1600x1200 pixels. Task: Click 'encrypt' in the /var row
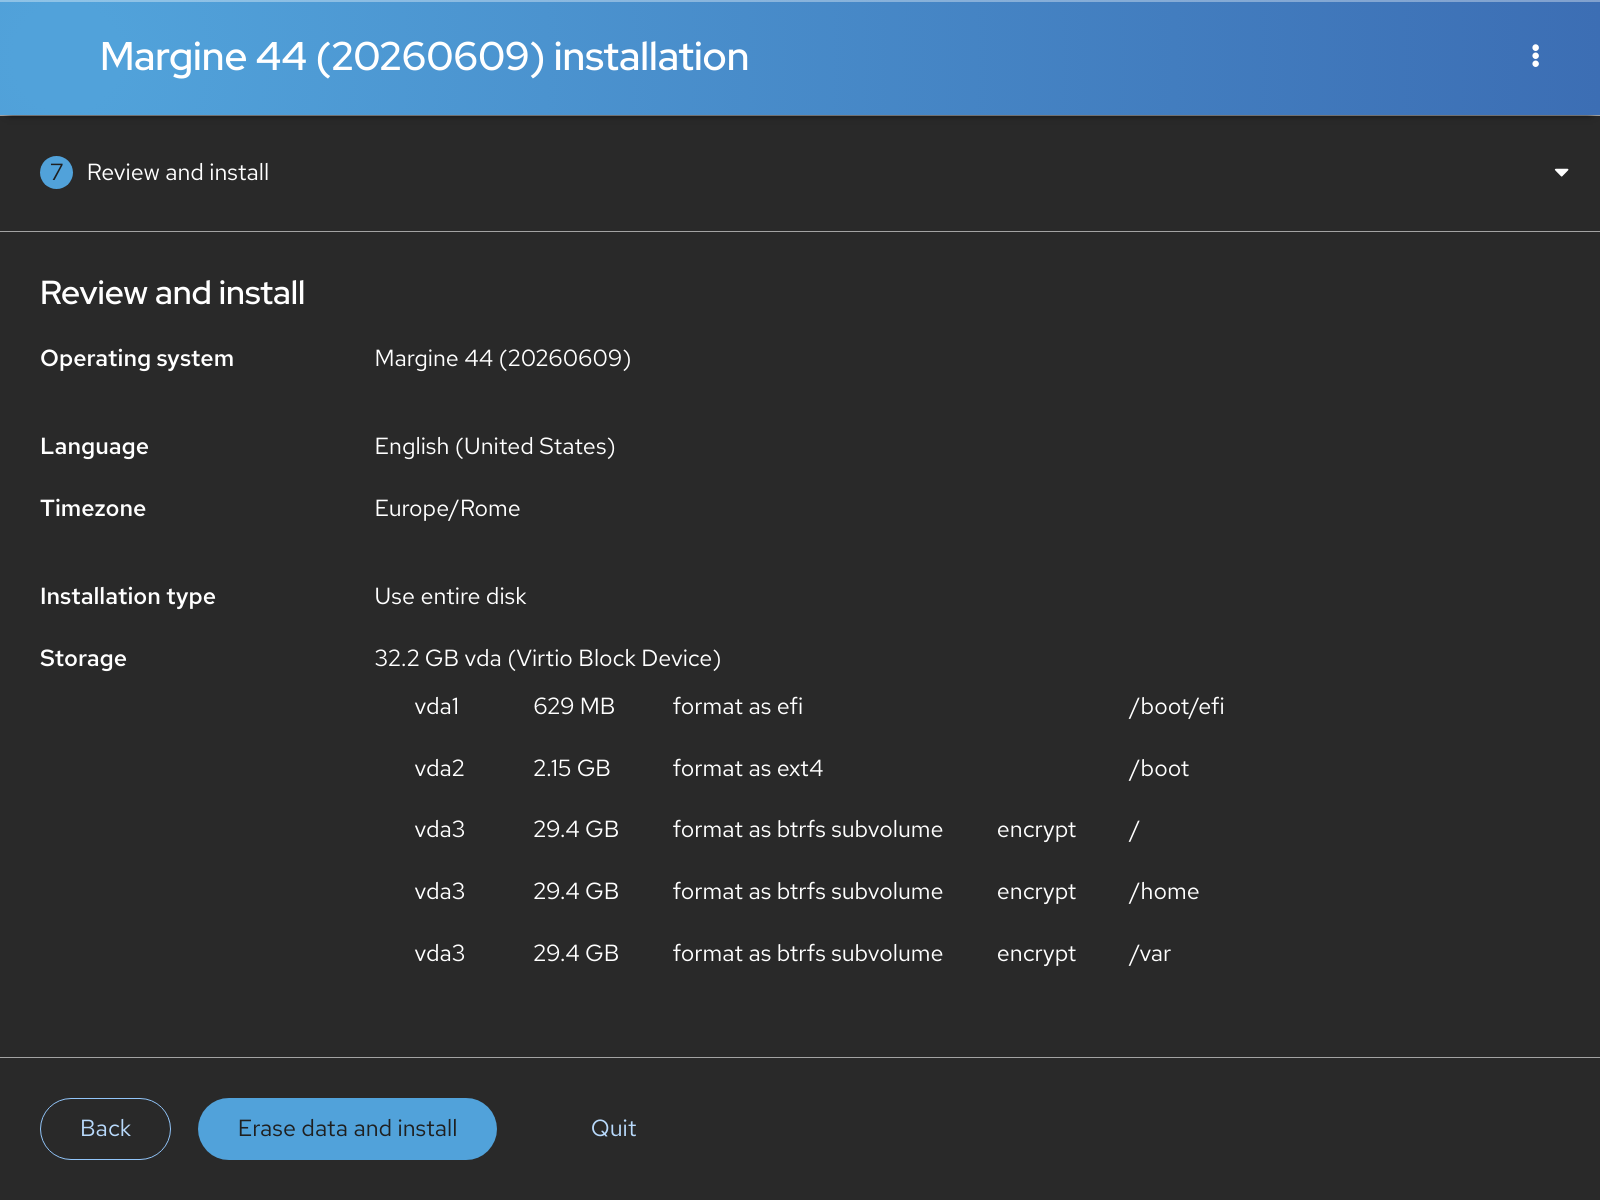click(1036, 954)
